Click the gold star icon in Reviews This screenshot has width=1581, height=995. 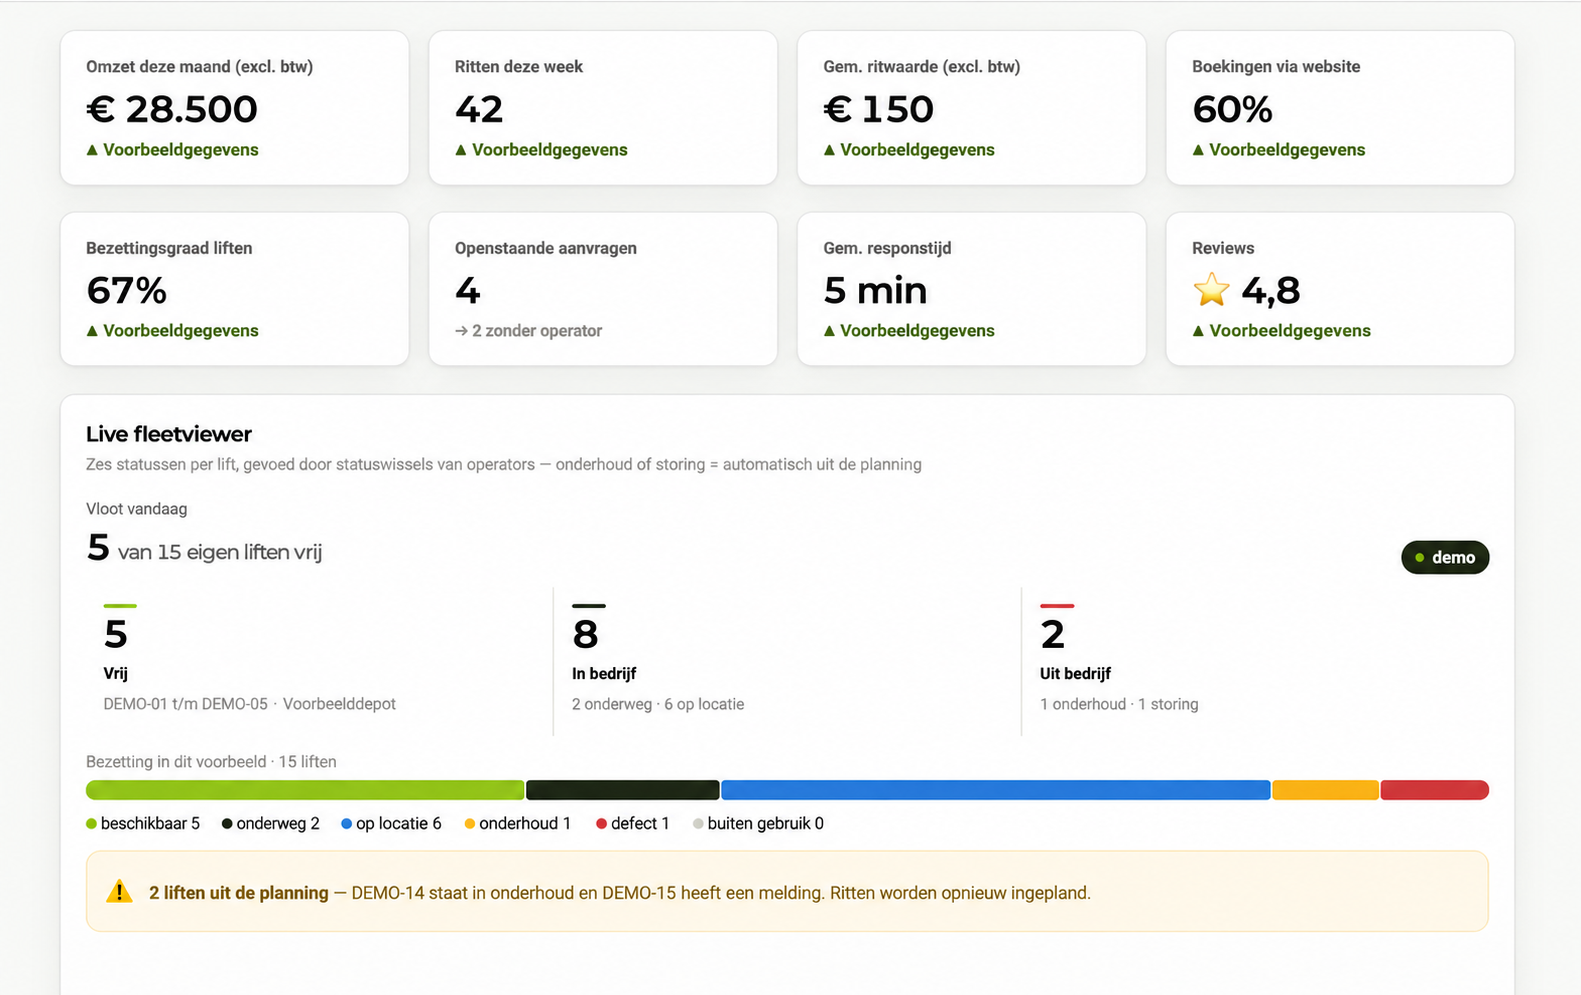[1211, 290]
